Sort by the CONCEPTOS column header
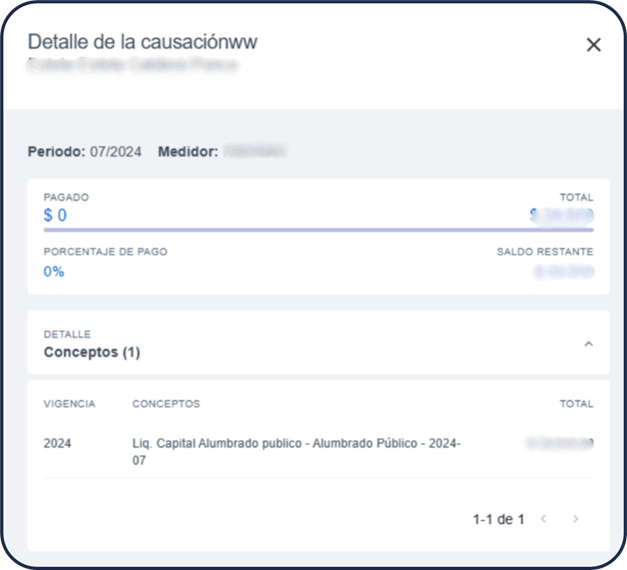 click(166, 404)
